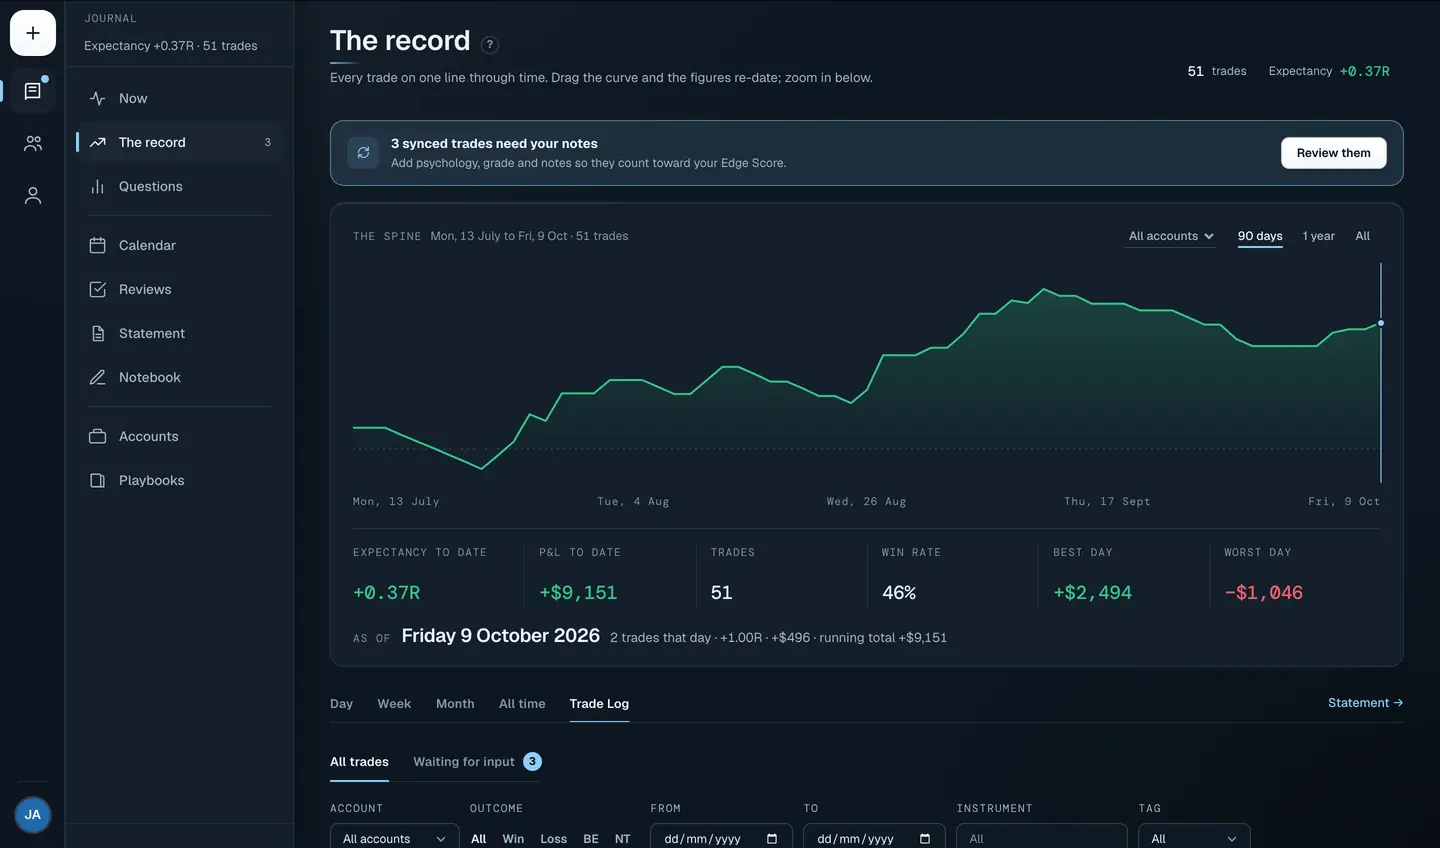Filter outcome by BE
The width and height of the screenshot is (1440, 848).
(x=591, y=839)
